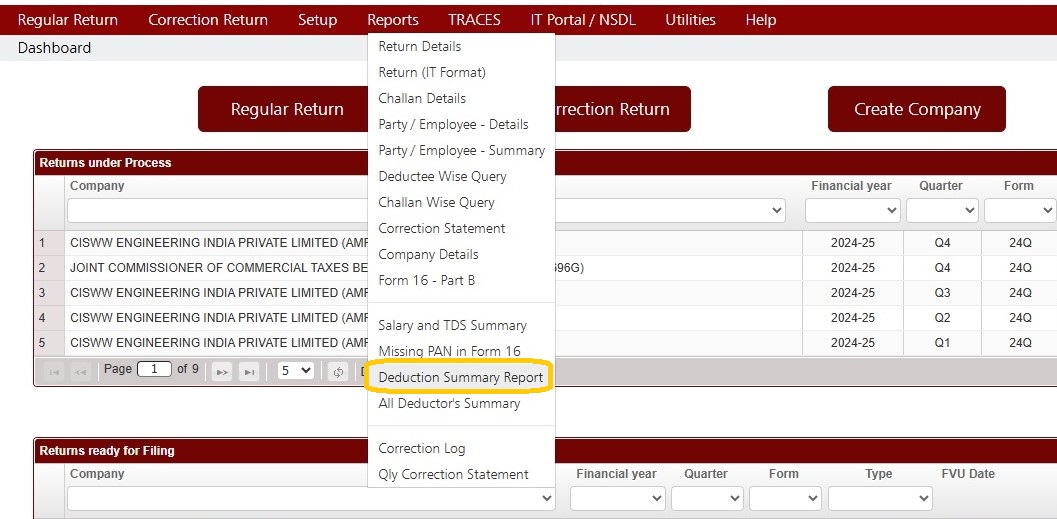Go to previous page of Returns under Process
The width and height of the screenshot is (1057, 519).
80,371
